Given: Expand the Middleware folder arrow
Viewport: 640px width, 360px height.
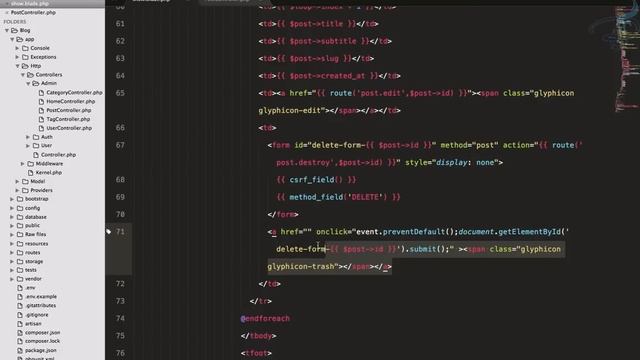Looking at the screenshot, I should 23,164.
